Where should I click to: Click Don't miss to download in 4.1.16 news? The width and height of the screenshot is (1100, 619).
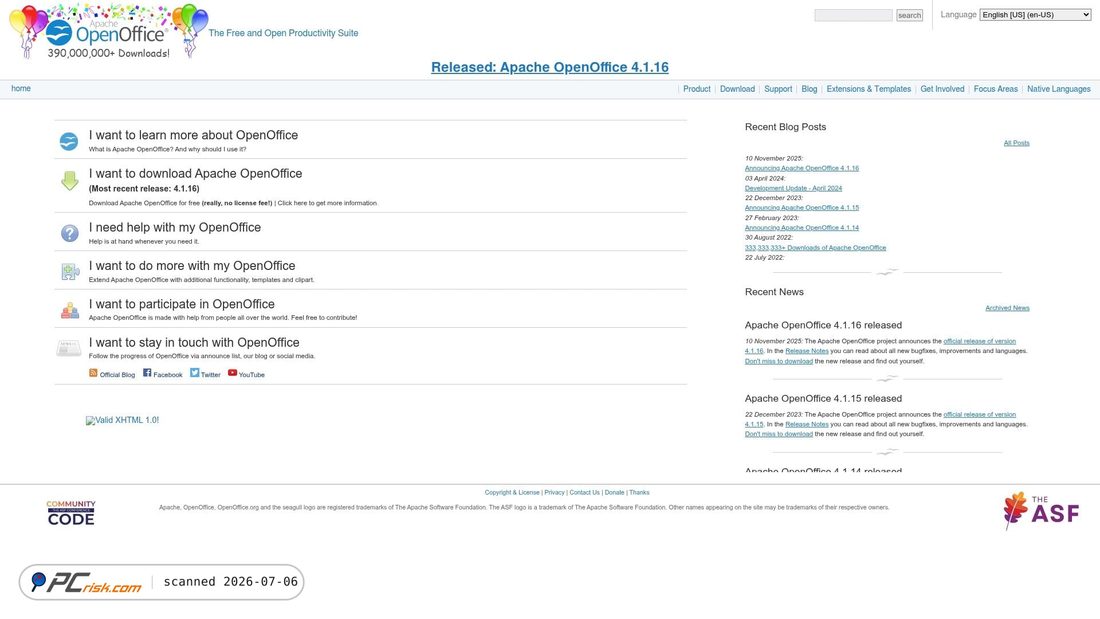(779, 361)
